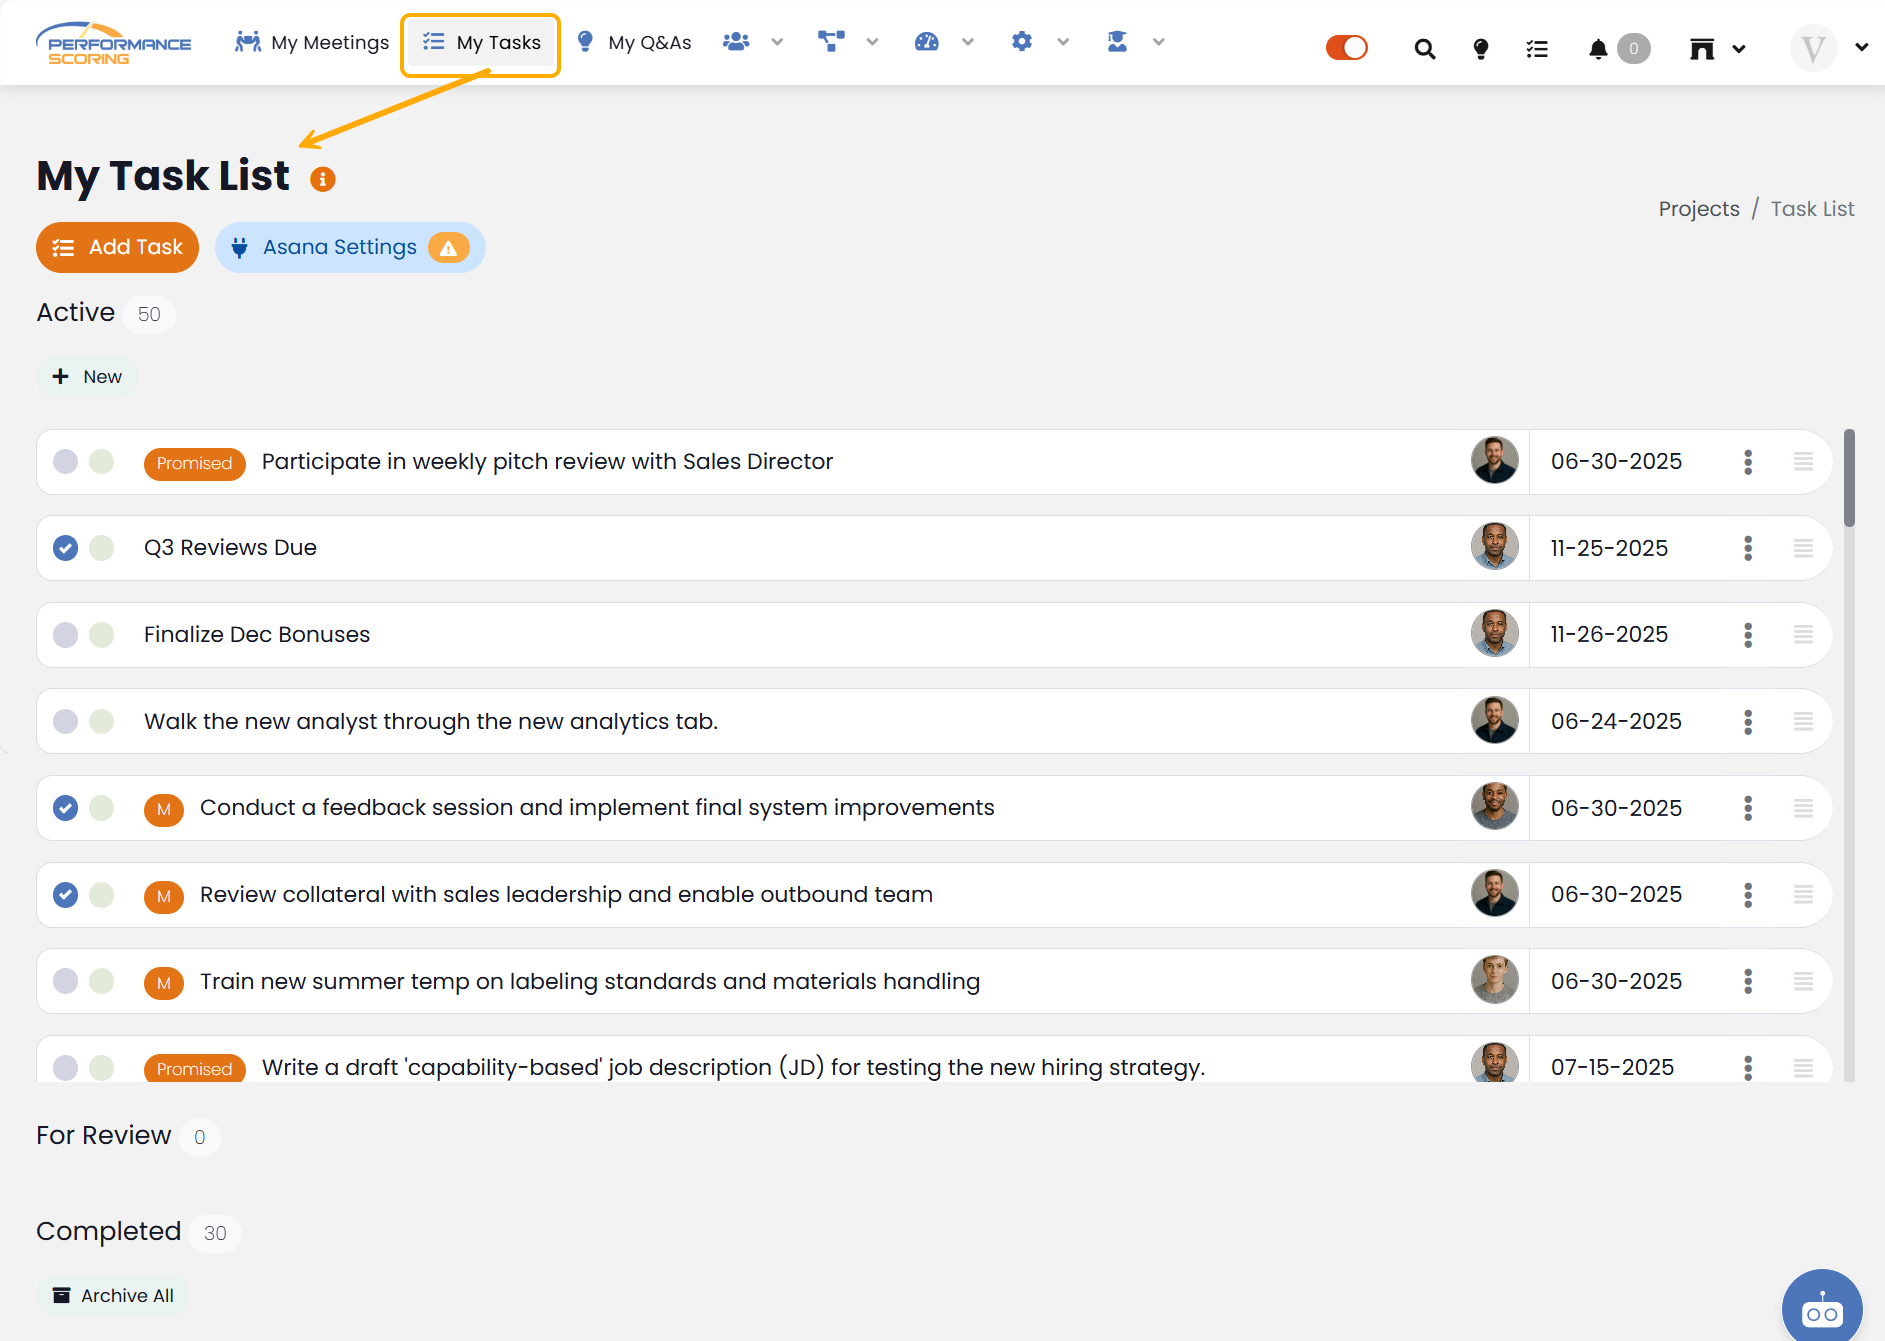Click the Add Task button

point(117,247)
